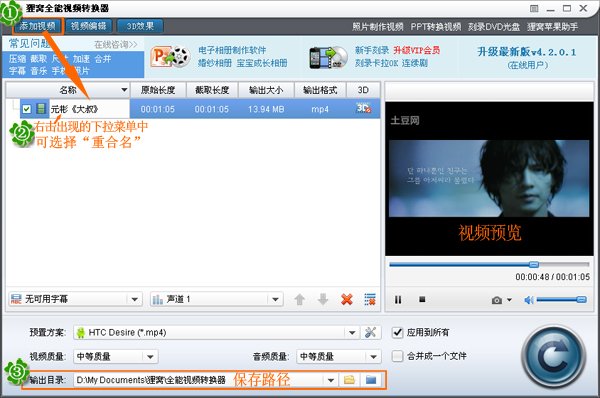This screenshot has height=398, width=600.
Task: Click the 压缩 FAQ link
Action: click(18, 59)
